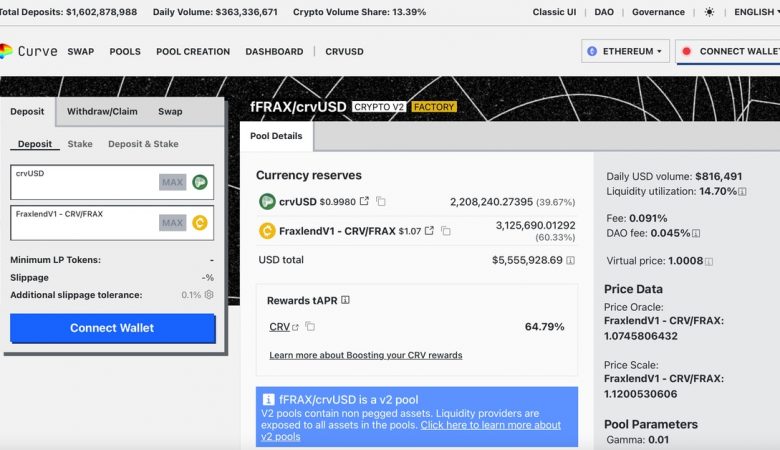
Task: Click MAX for the crvUSD deposit
Action: pyautogui.click(x=173, y=182)
